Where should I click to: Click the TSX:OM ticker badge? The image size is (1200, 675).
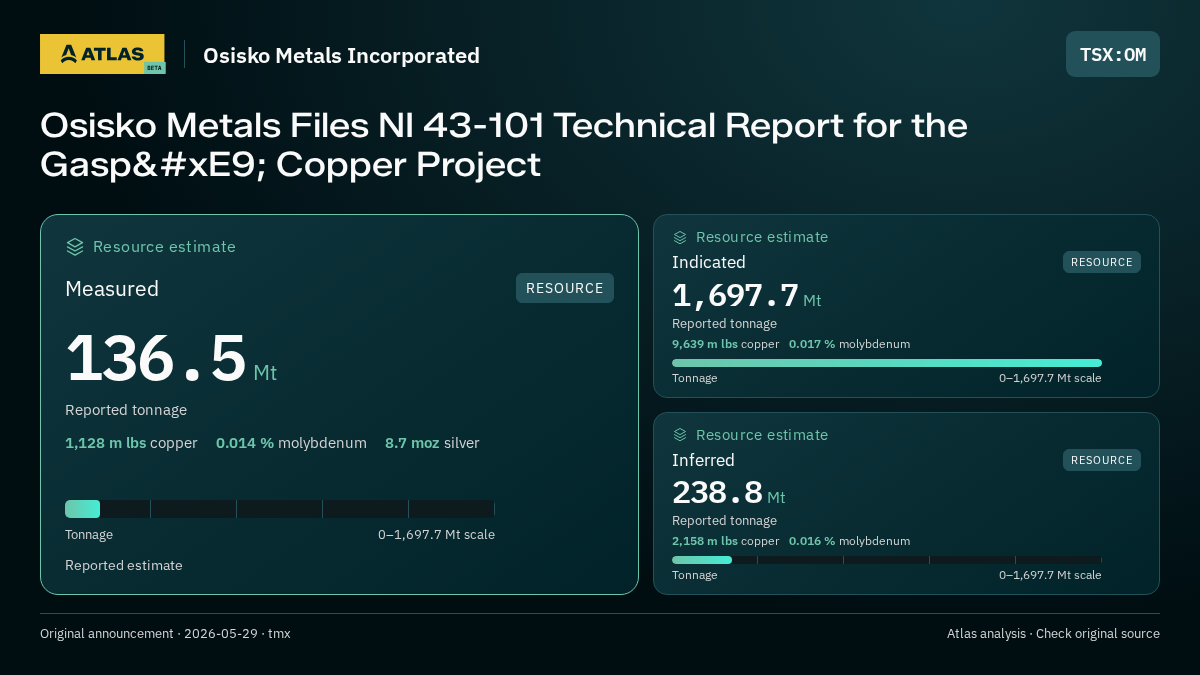(x=1113, y=54)
